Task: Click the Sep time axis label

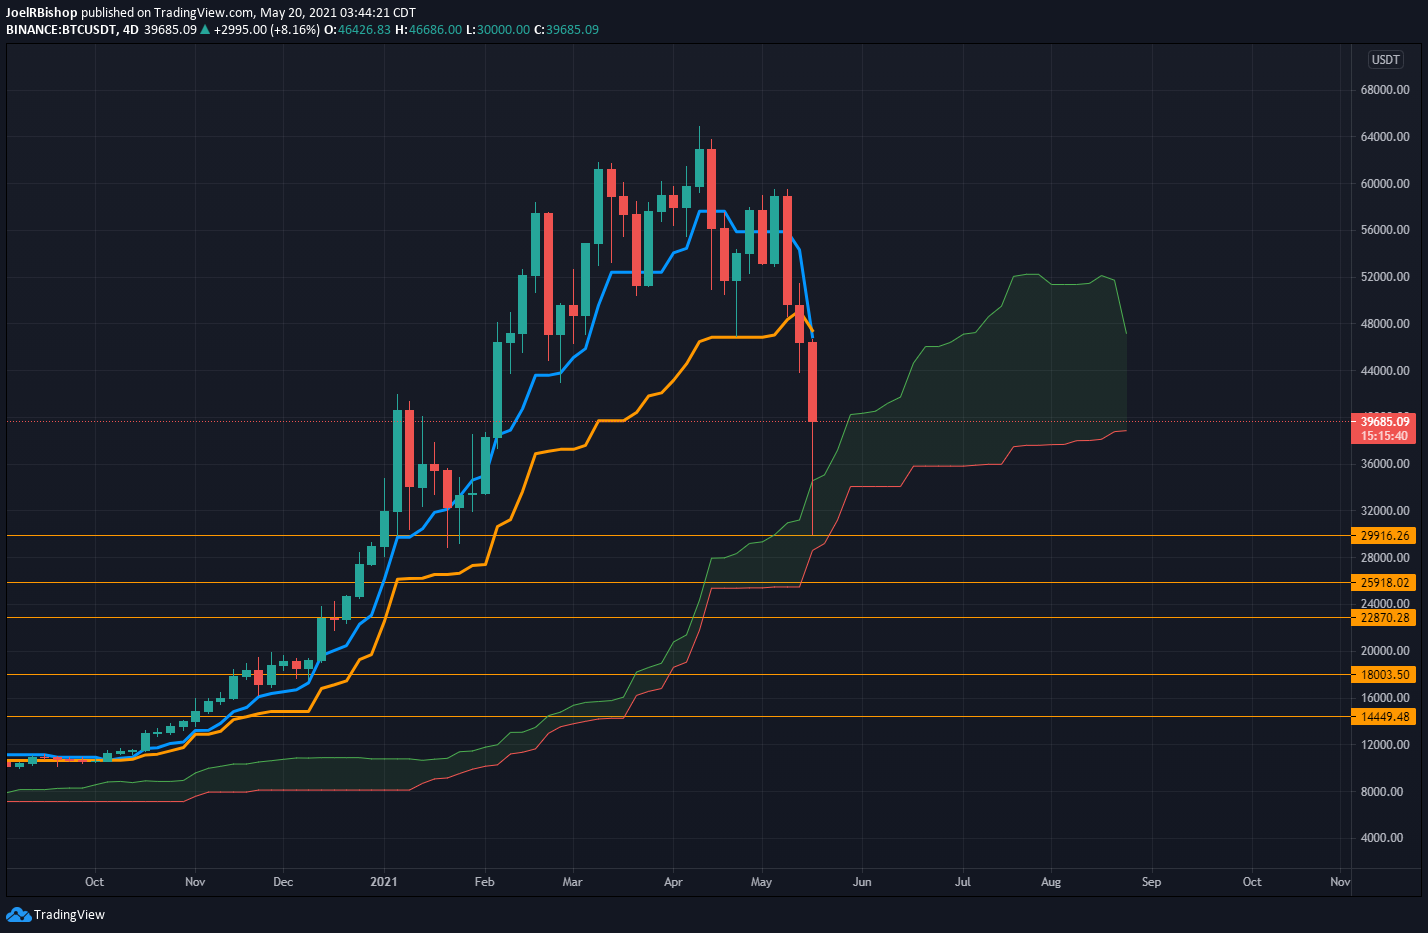Action: (x=1151, y=882)
